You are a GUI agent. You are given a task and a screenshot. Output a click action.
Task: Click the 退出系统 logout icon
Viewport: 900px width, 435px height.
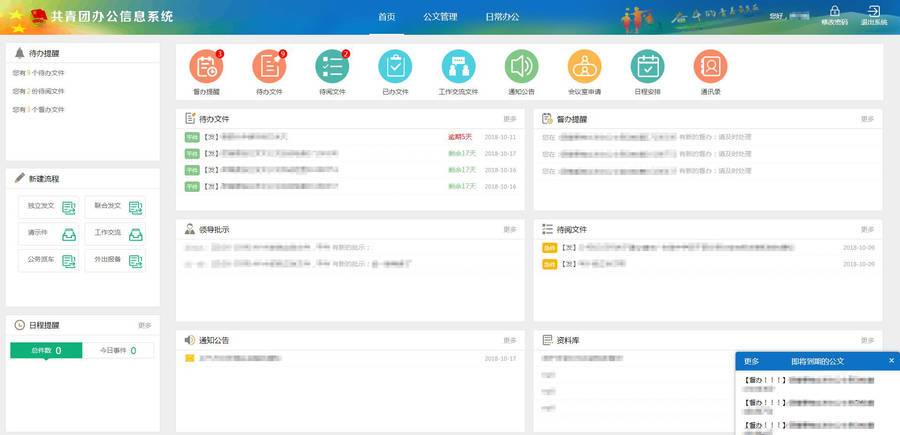[x=873, y=15]
